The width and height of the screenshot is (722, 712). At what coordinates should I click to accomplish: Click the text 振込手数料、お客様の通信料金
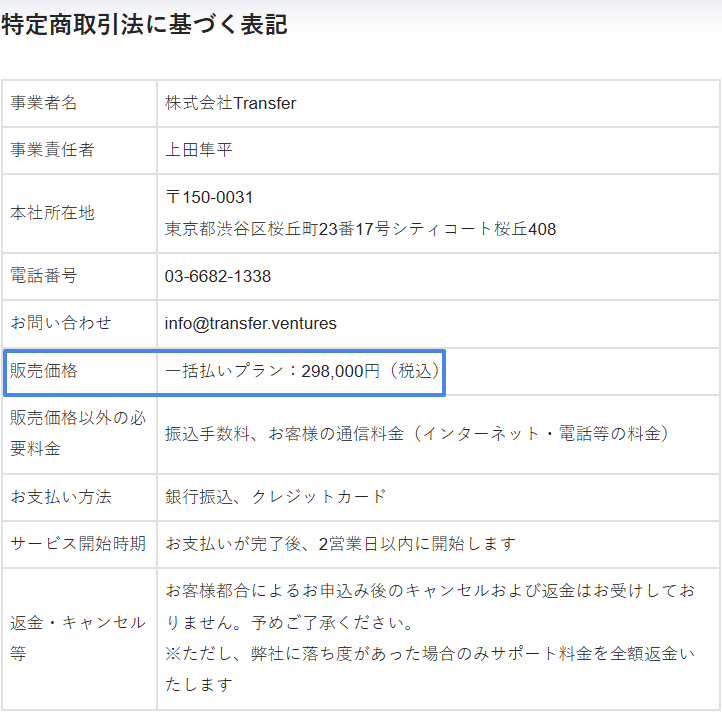(x=285, y=434)
